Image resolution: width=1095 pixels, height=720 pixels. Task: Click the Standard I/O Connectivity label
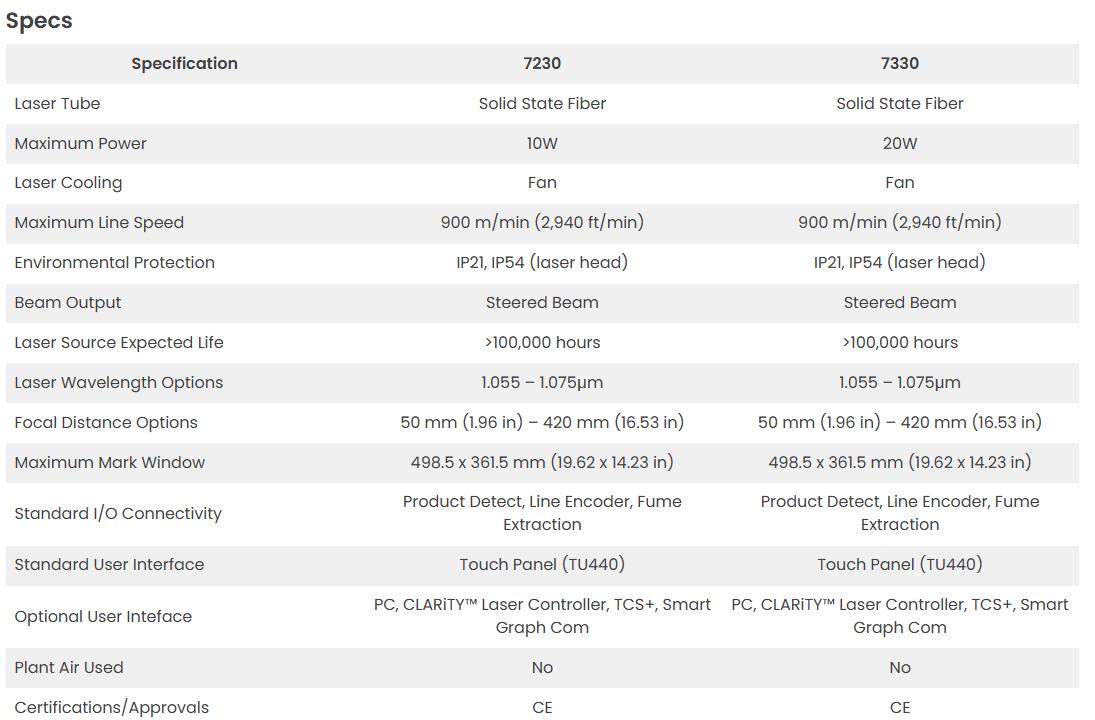118,513
